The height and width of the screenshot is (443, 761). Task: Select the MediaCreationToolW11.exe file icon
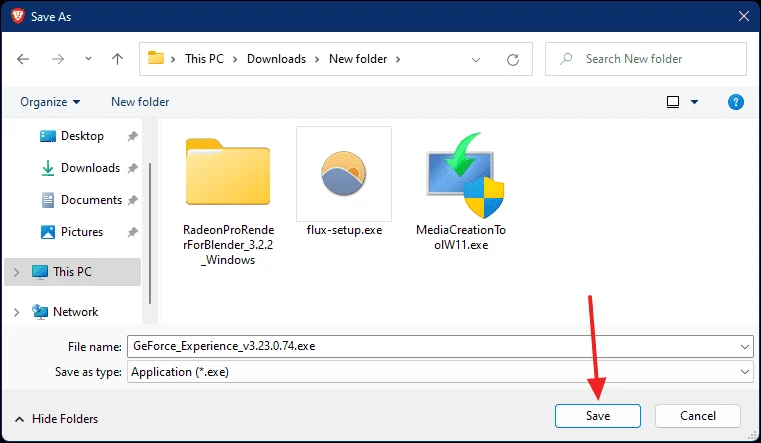pyautogui.click(x=464, y=176)
